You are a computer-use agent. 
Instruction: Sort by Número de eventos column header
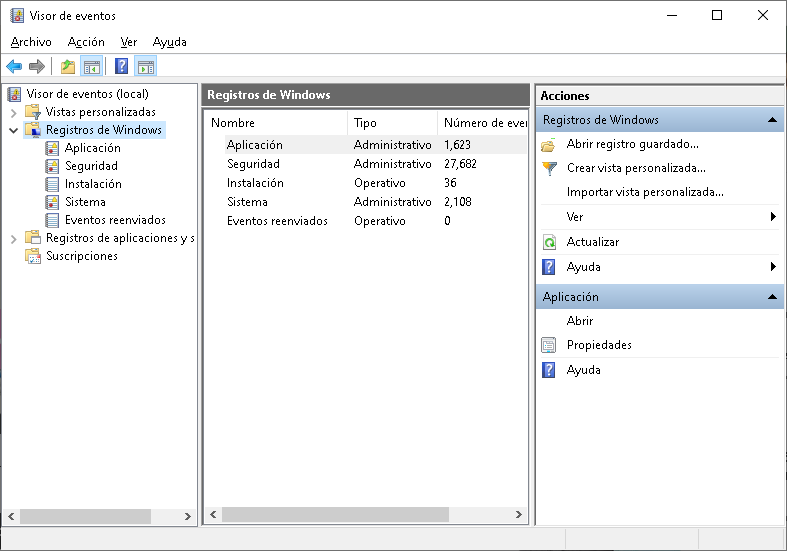point(482,123)
